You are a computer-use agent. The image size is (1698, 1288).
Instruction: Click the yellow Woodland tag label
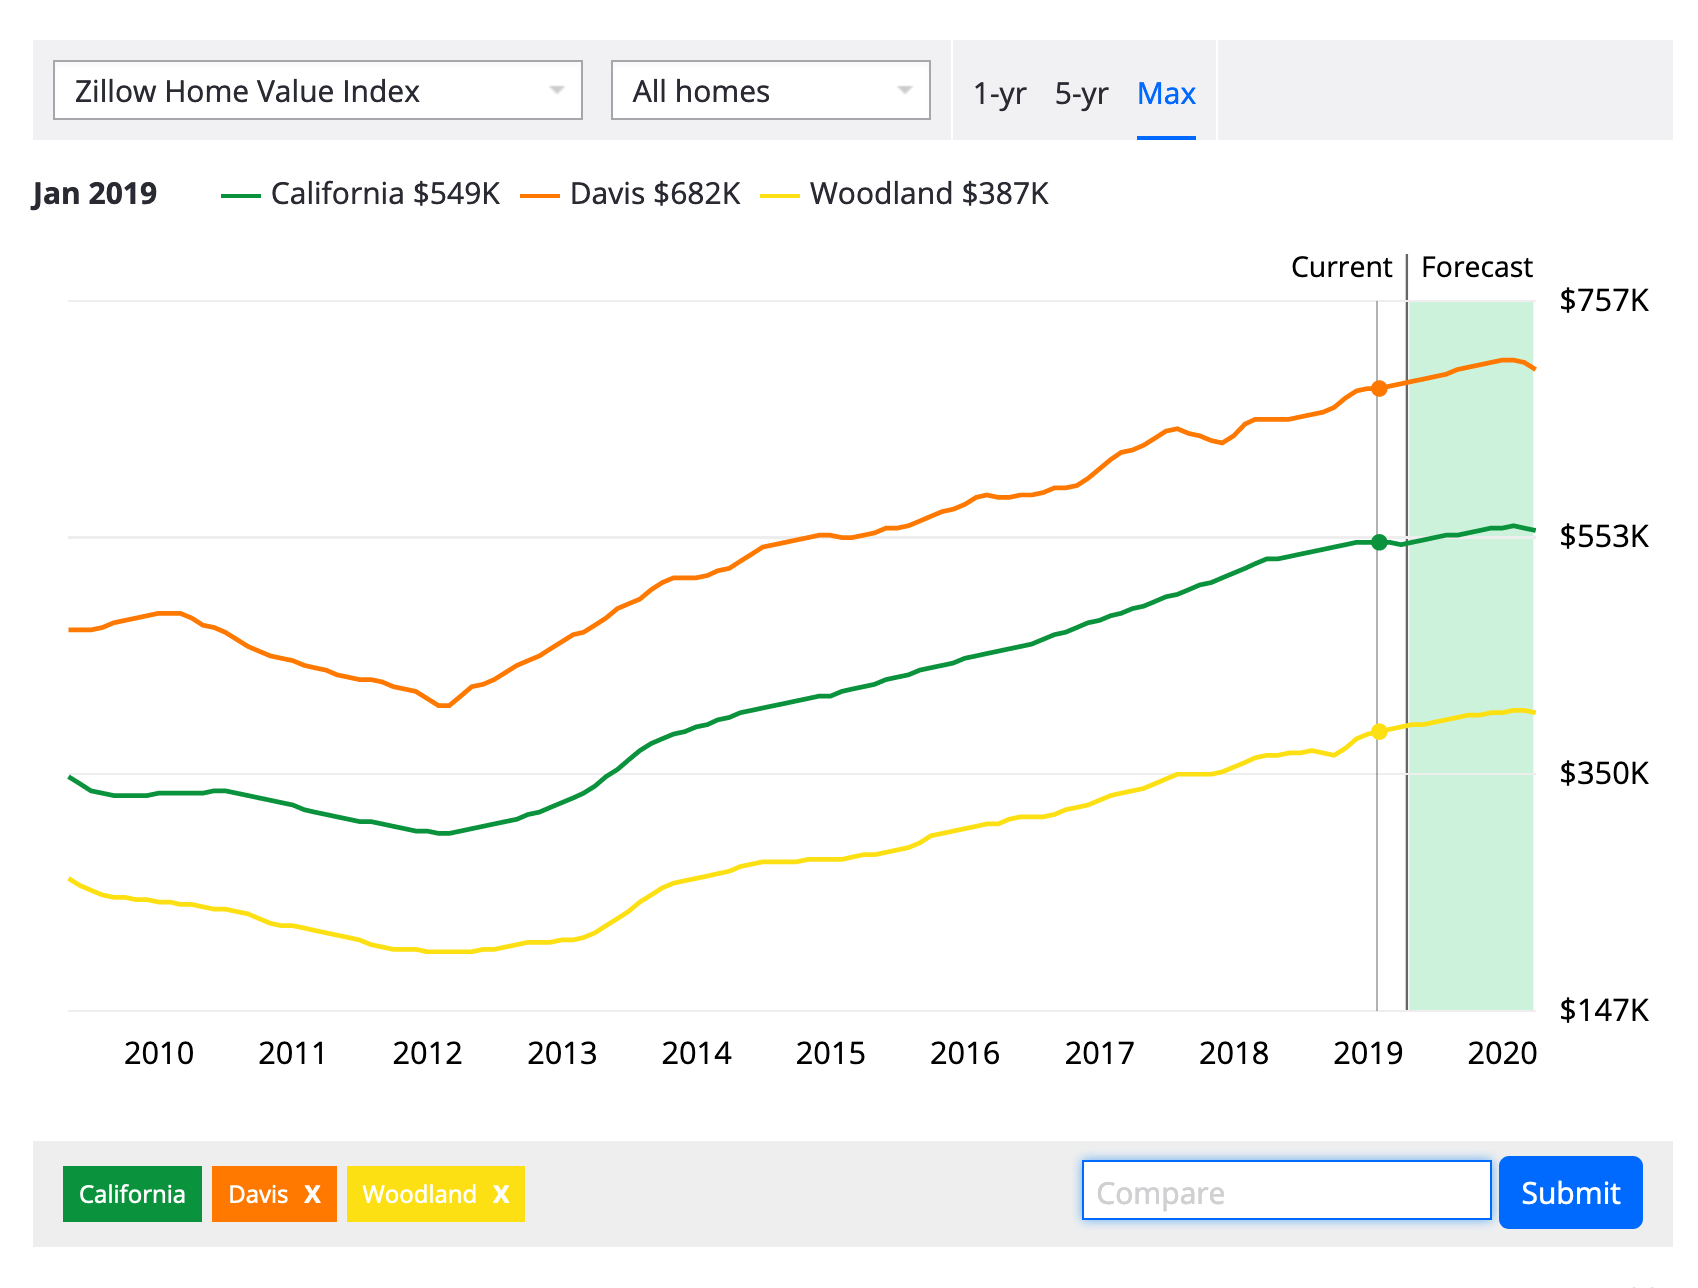[419, 1194]
